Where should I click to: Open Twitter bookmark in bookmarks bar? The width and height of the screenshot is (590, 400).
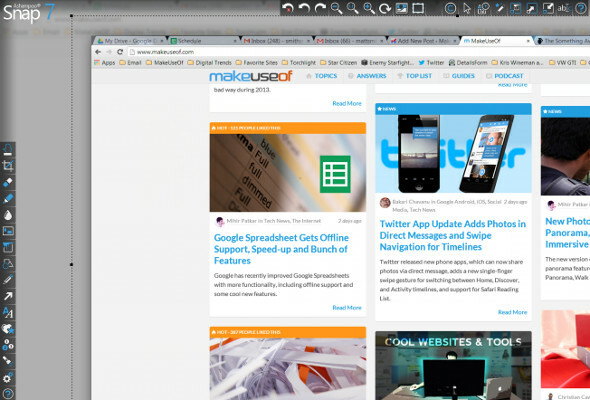[431, 62]
